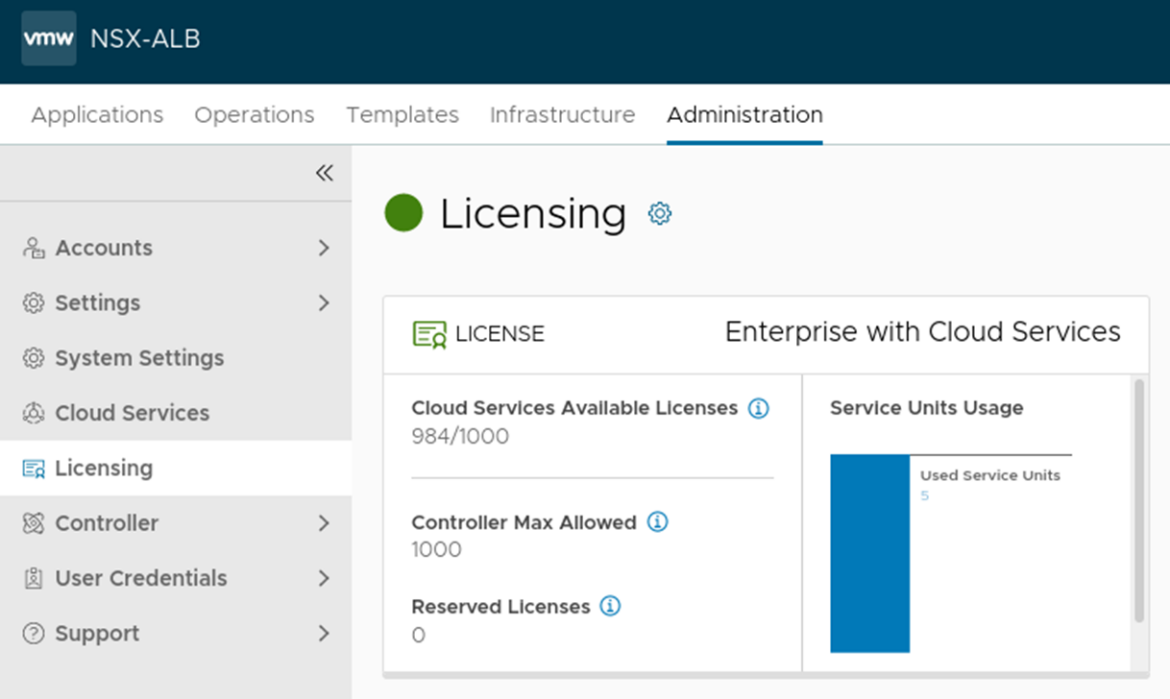Open Settings in the sidebar
This screenshot has height=699, width=1170.
(x=97, y=303)
